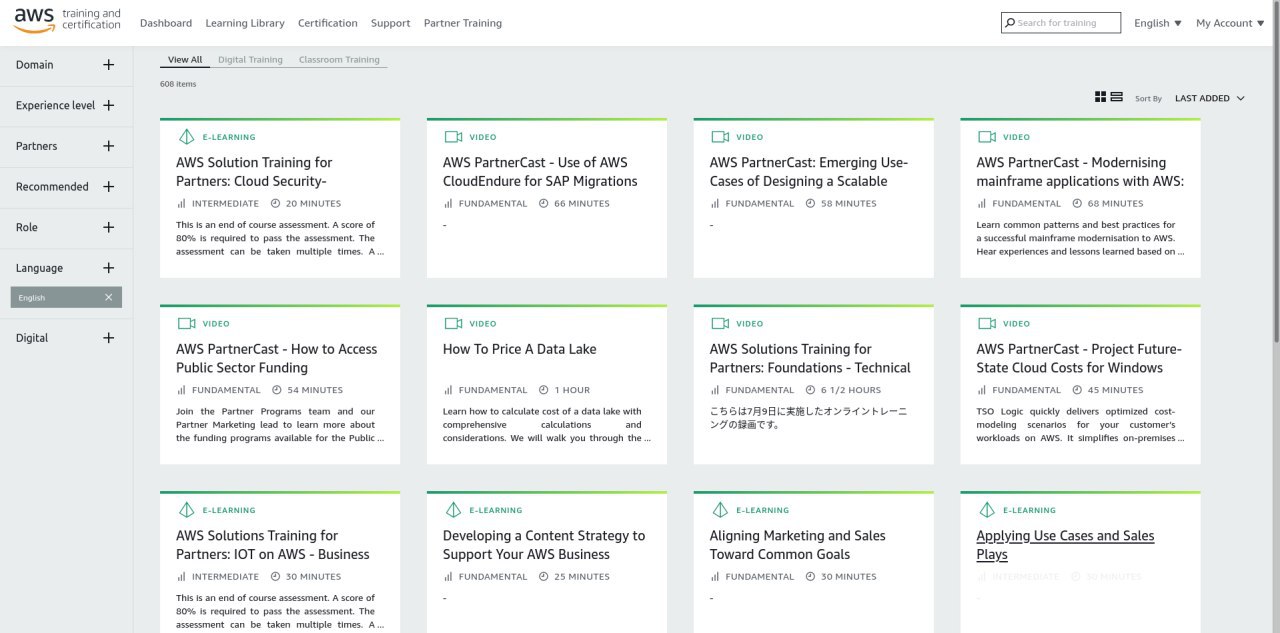1280x633 pixels.
Task: Click e-learning icon on IOT on AWS card
Action: click(x=186, y=510)
